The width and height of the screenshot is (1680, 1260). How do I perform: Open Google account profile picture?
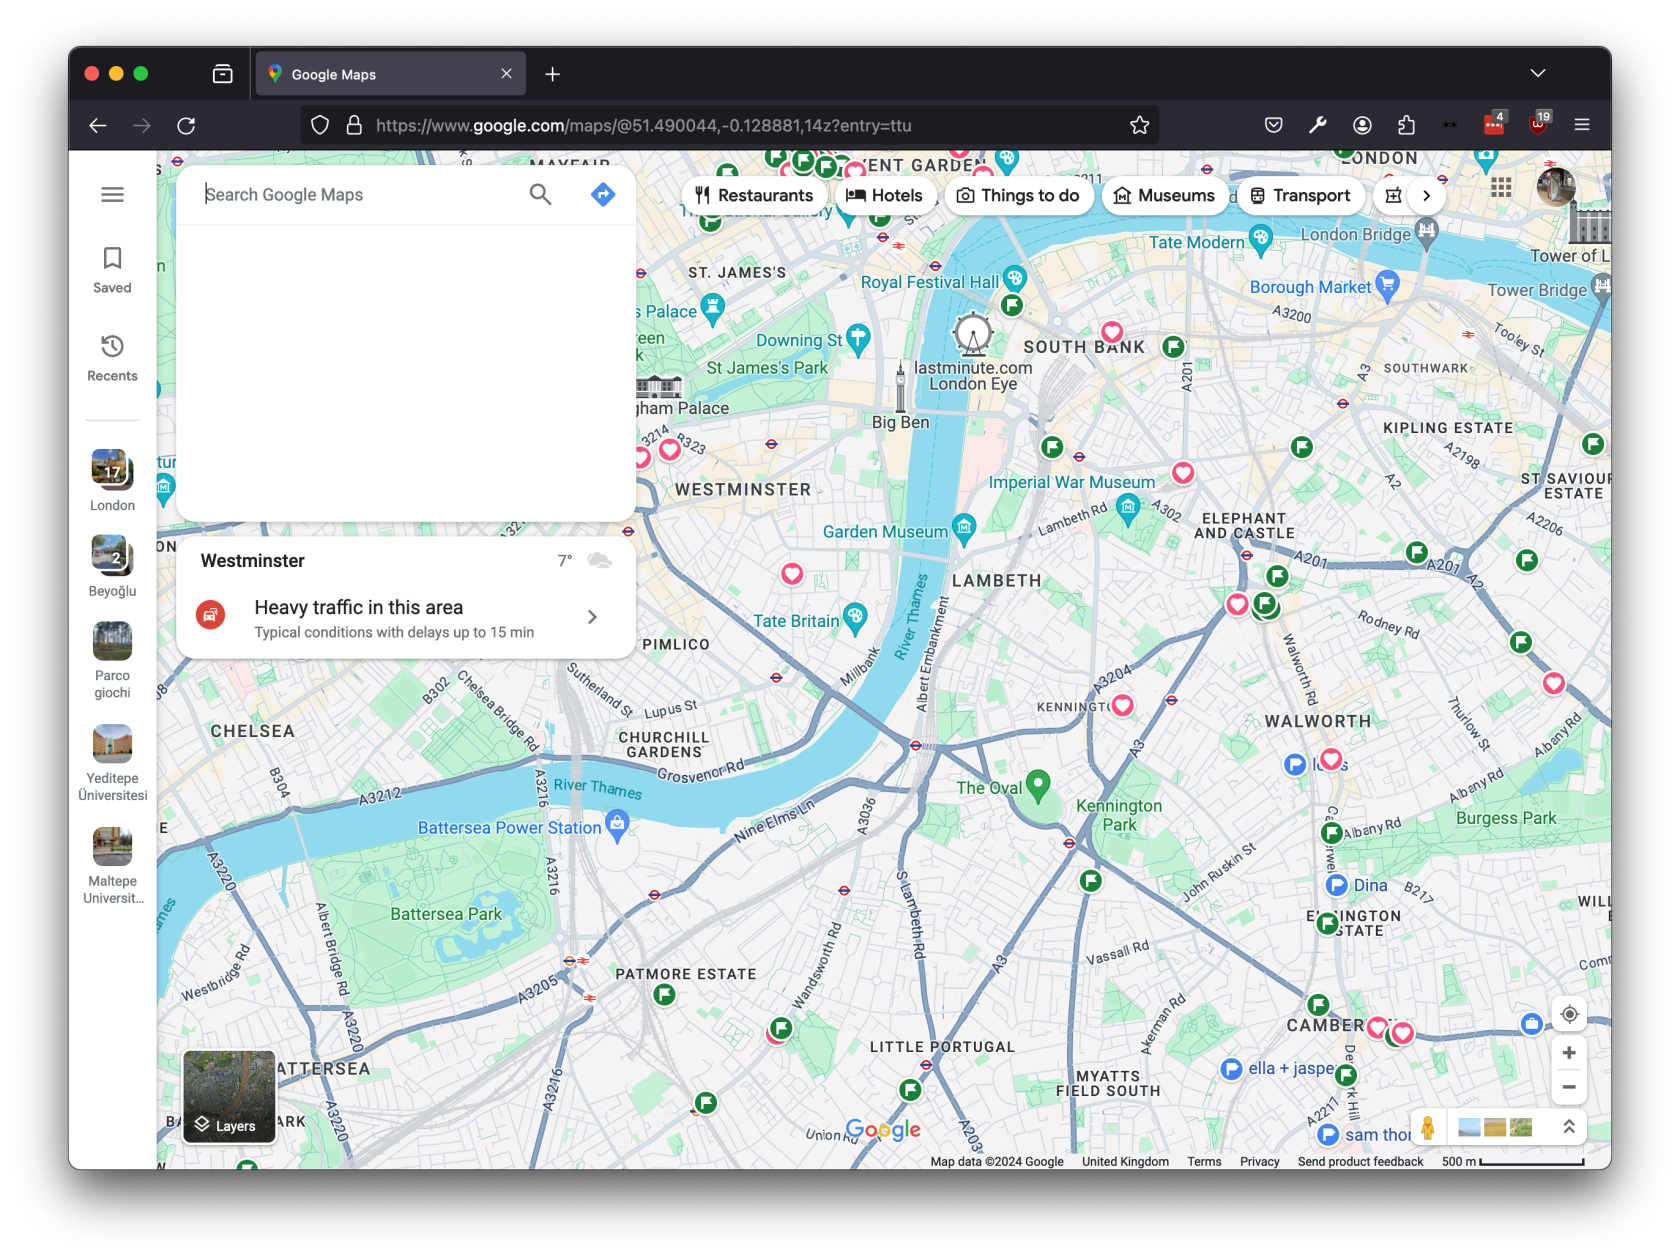pyautogui.click(x=1556, y=187)
